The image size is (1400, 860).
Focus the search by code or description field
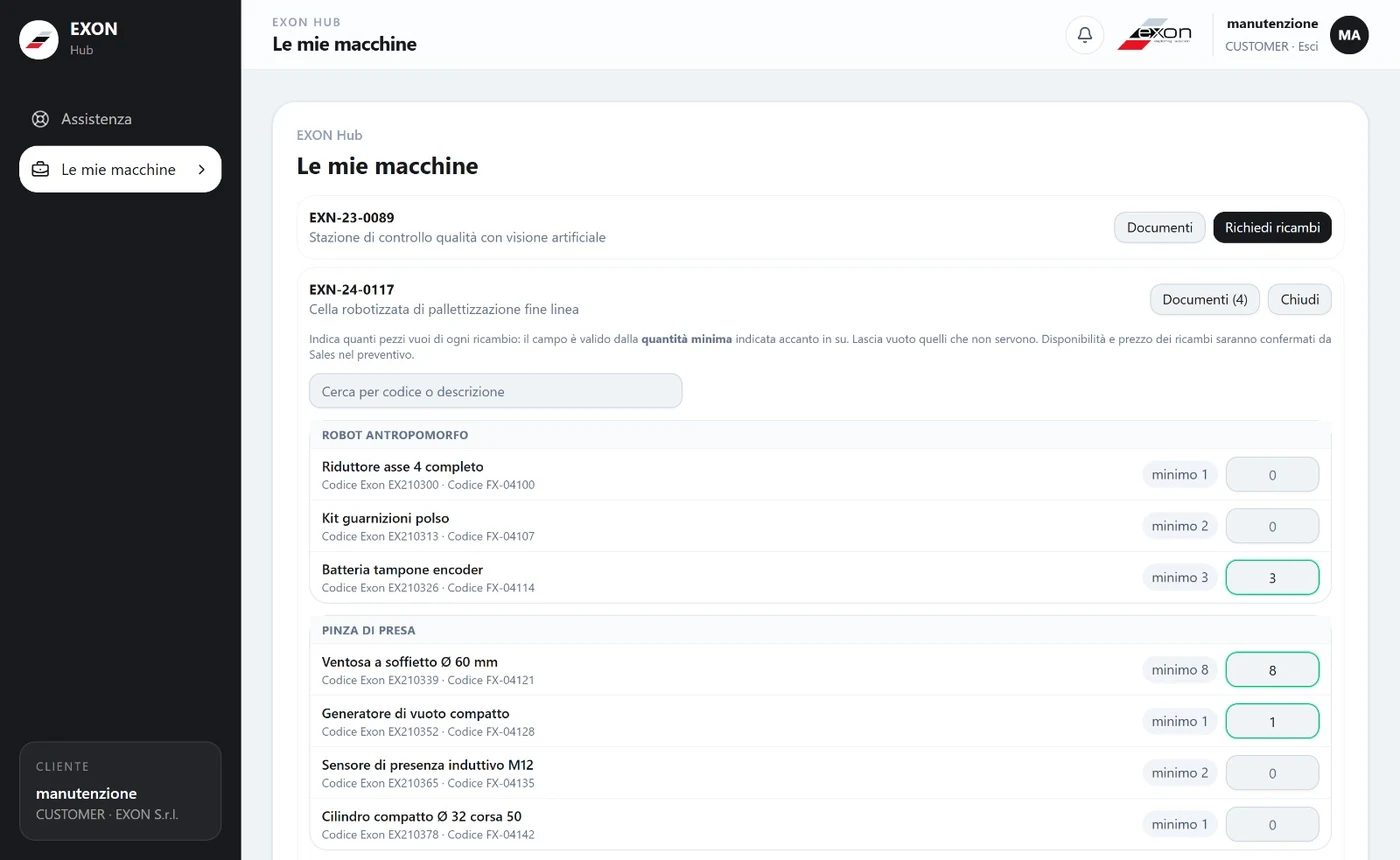(495, 391)
